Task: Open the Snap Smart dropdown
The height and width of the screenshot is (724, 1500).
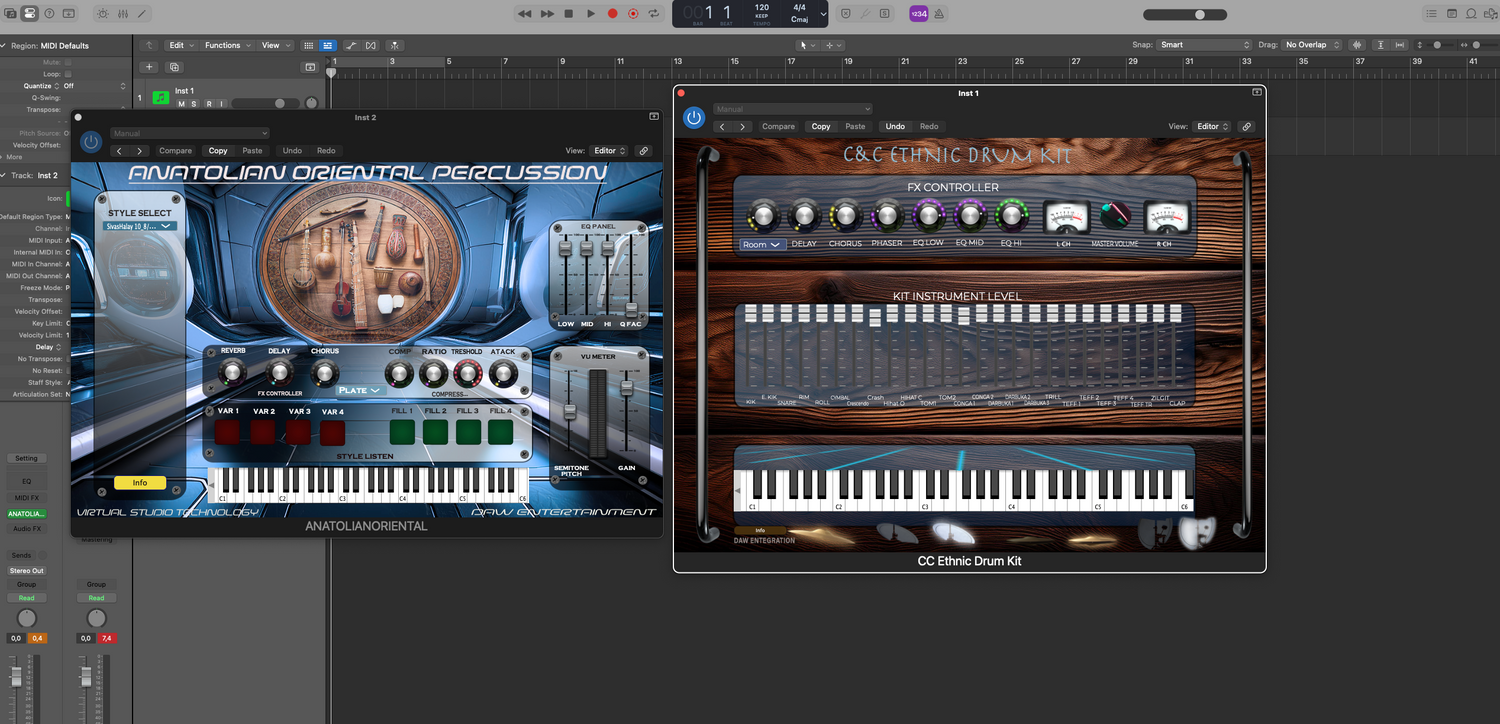Action: point(1204,45)
